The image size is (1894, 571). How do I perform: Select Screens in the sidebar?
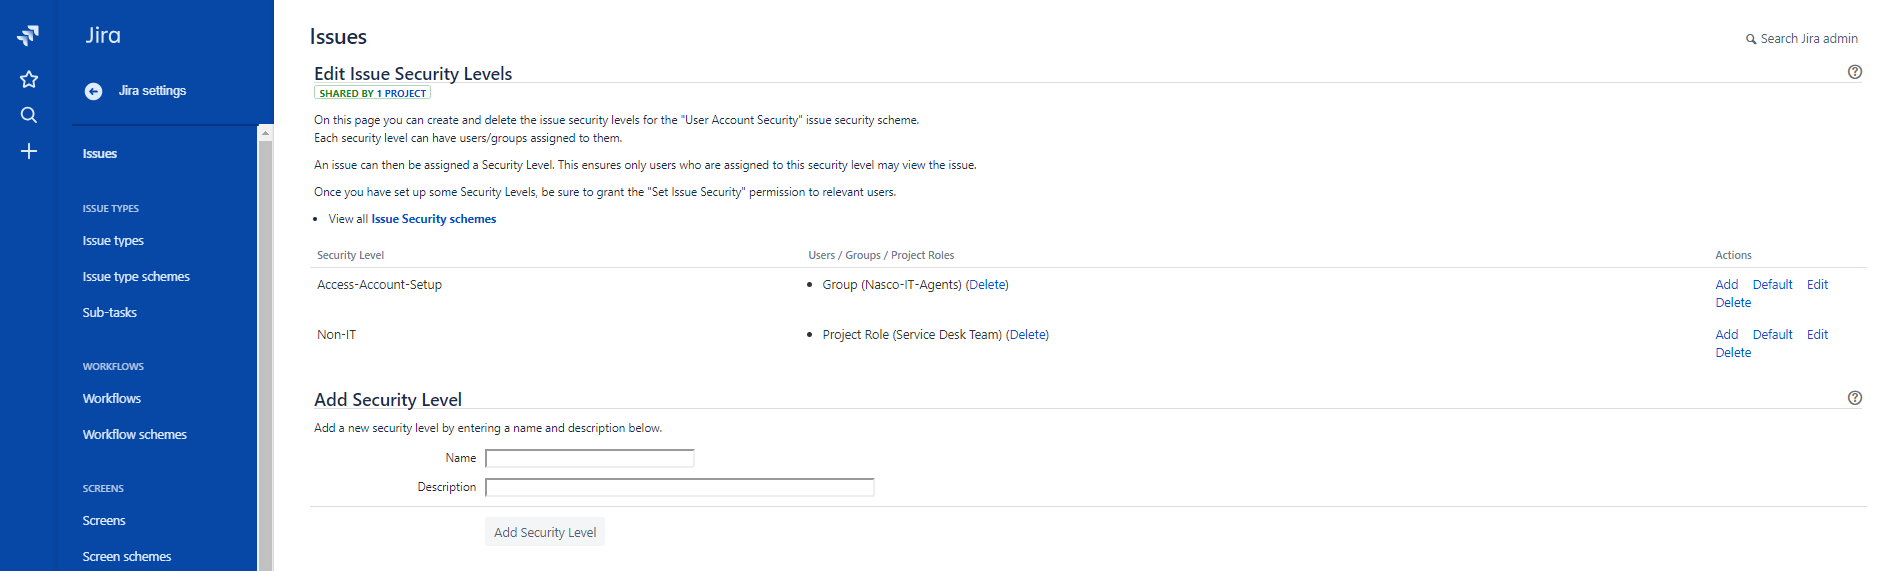coord(104,521)
